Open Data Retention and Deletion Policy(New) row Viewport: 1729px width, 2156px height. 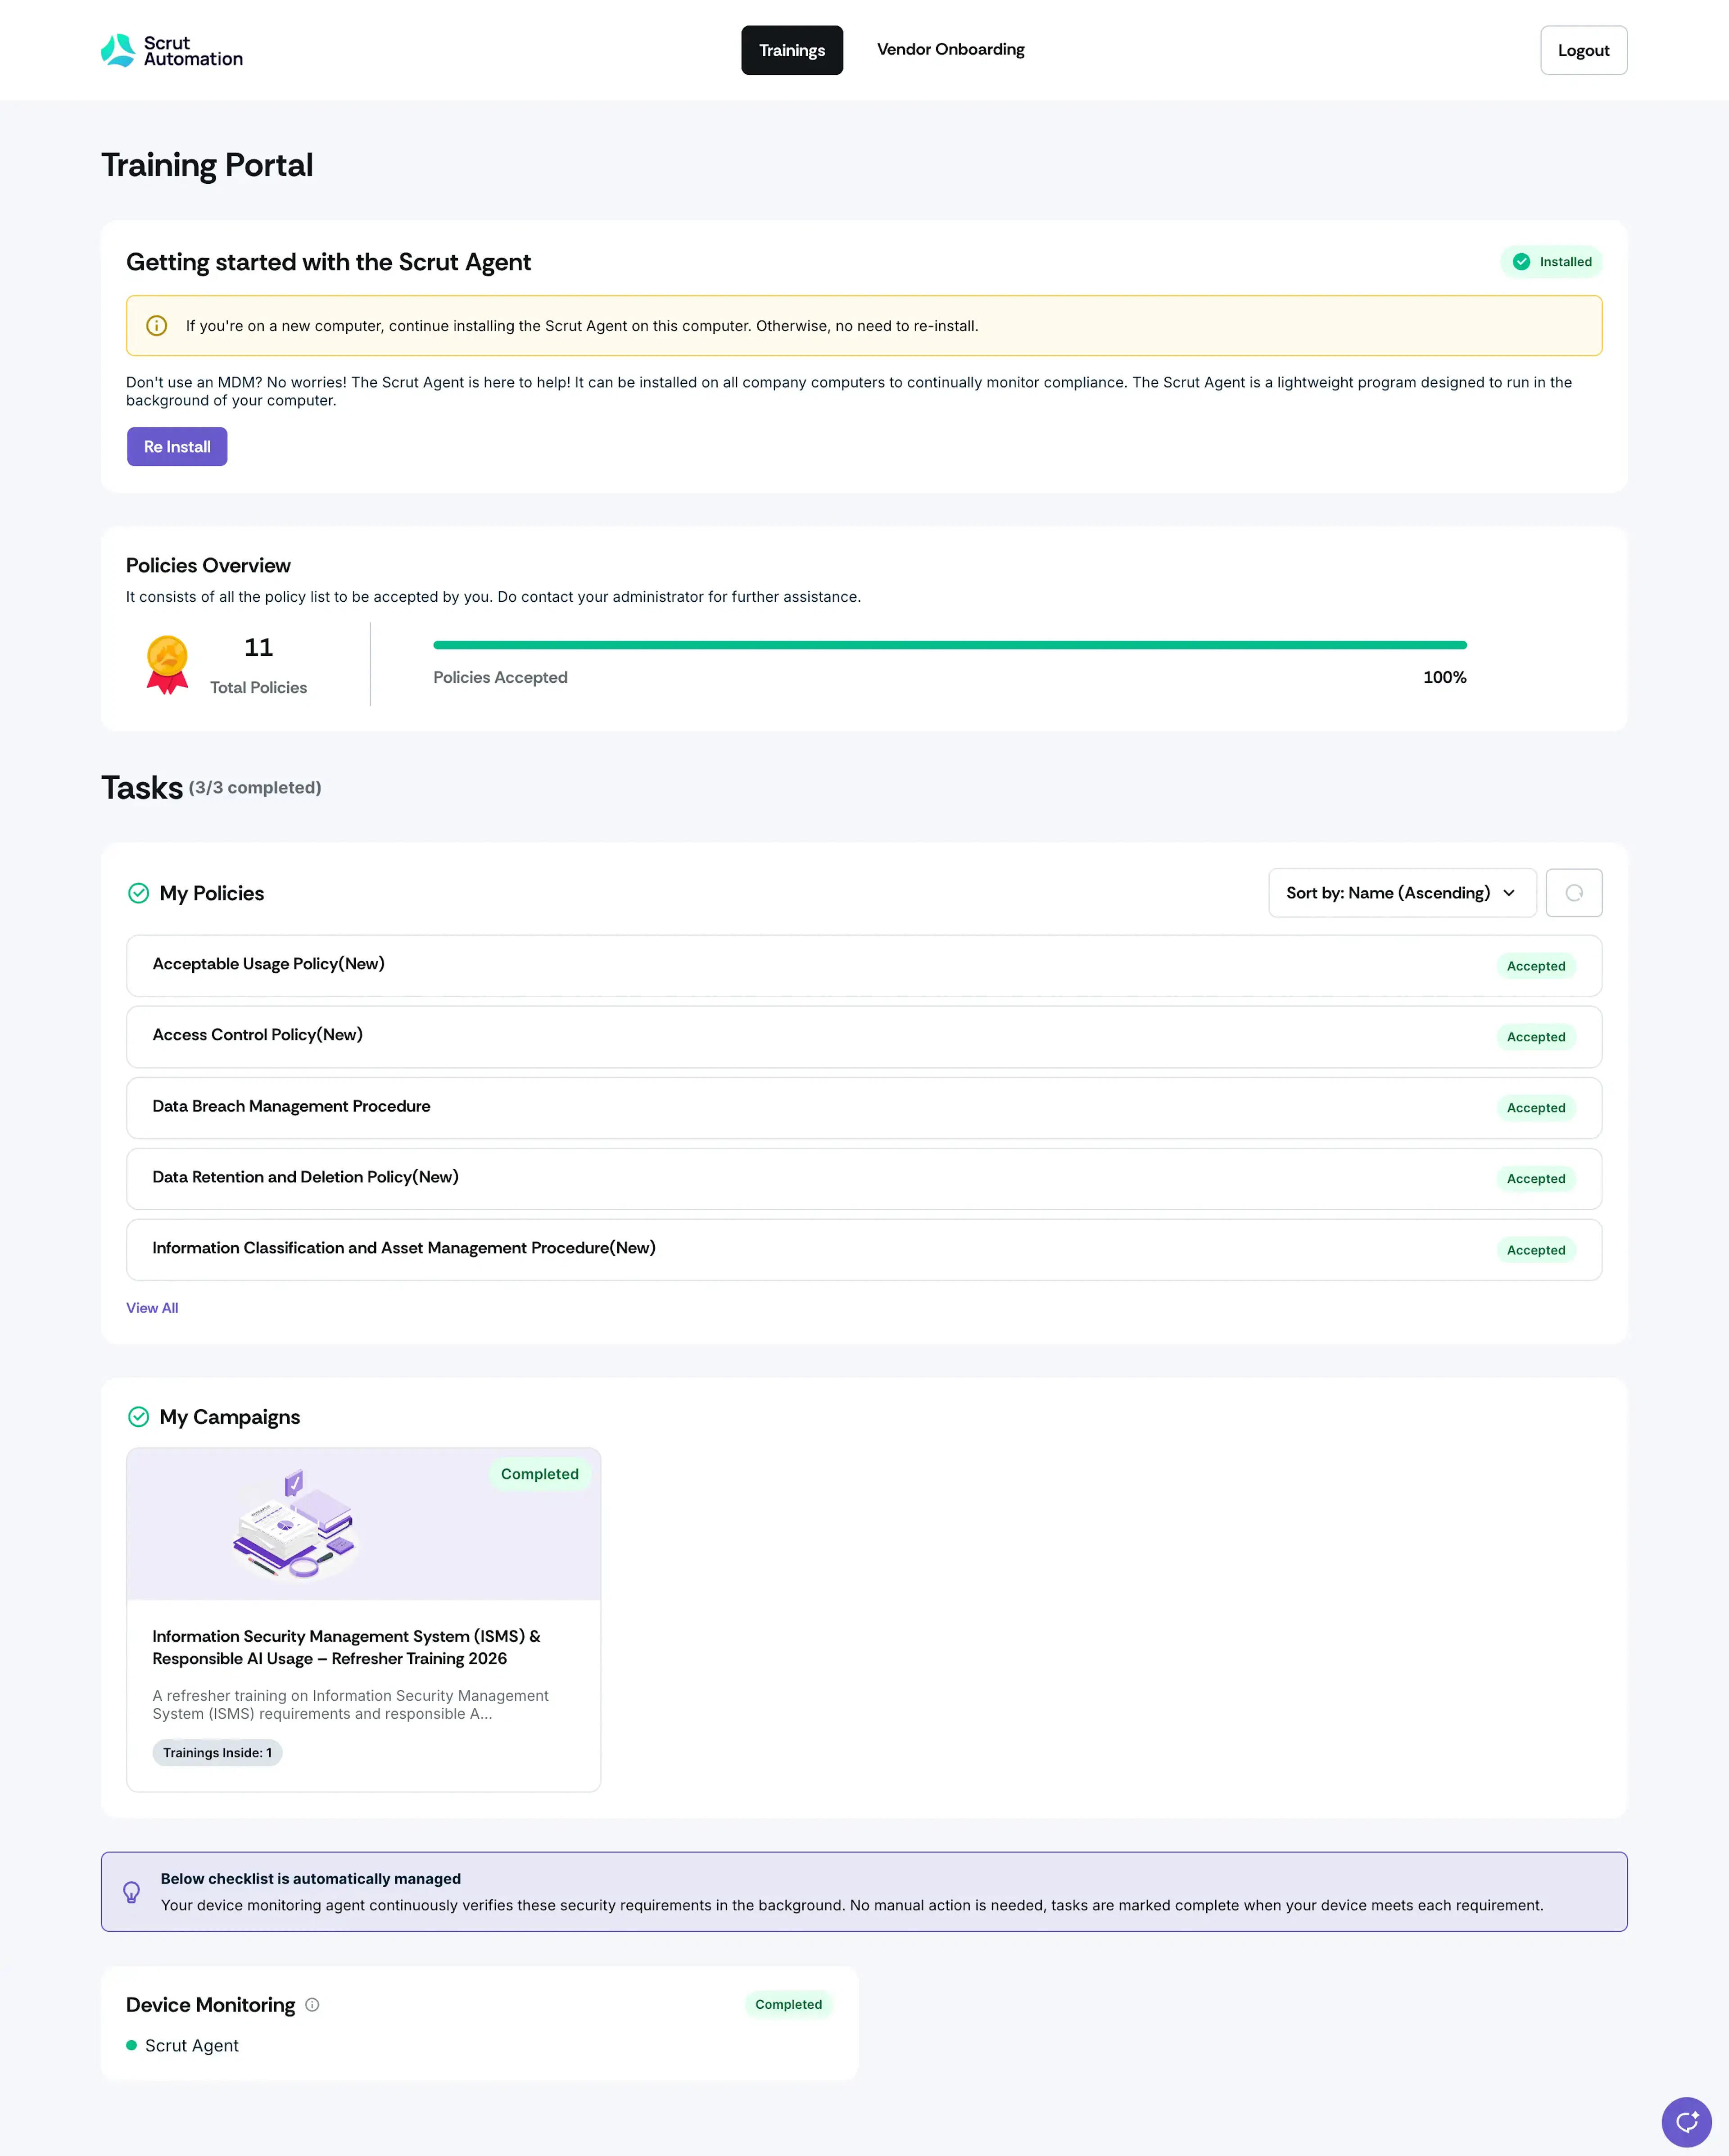pos(864,1179)
